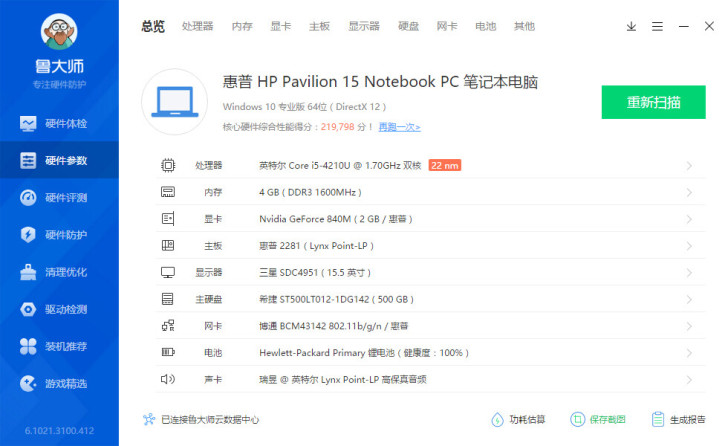This screenshot has height=446, width=728.
Task: Switch to the 硬盘 tab
Action: tap(409, 26)
